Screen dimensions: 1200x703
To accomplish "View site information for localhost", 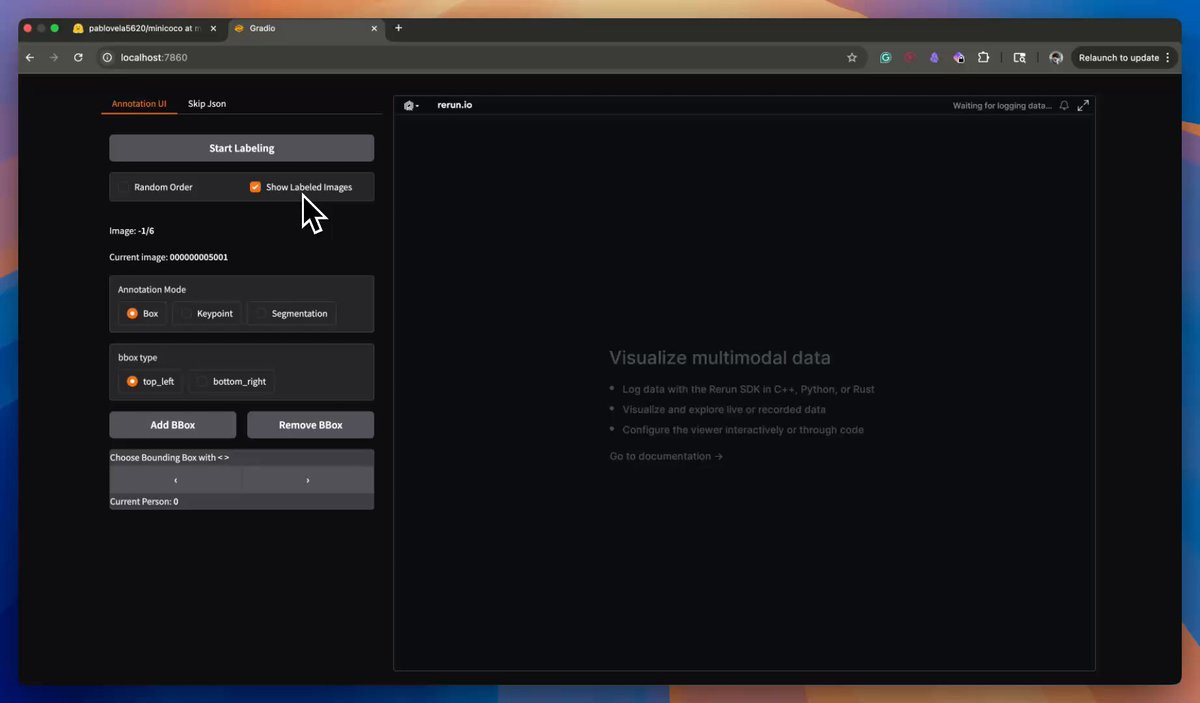I will pyautogui.click(x=107, y=58).
